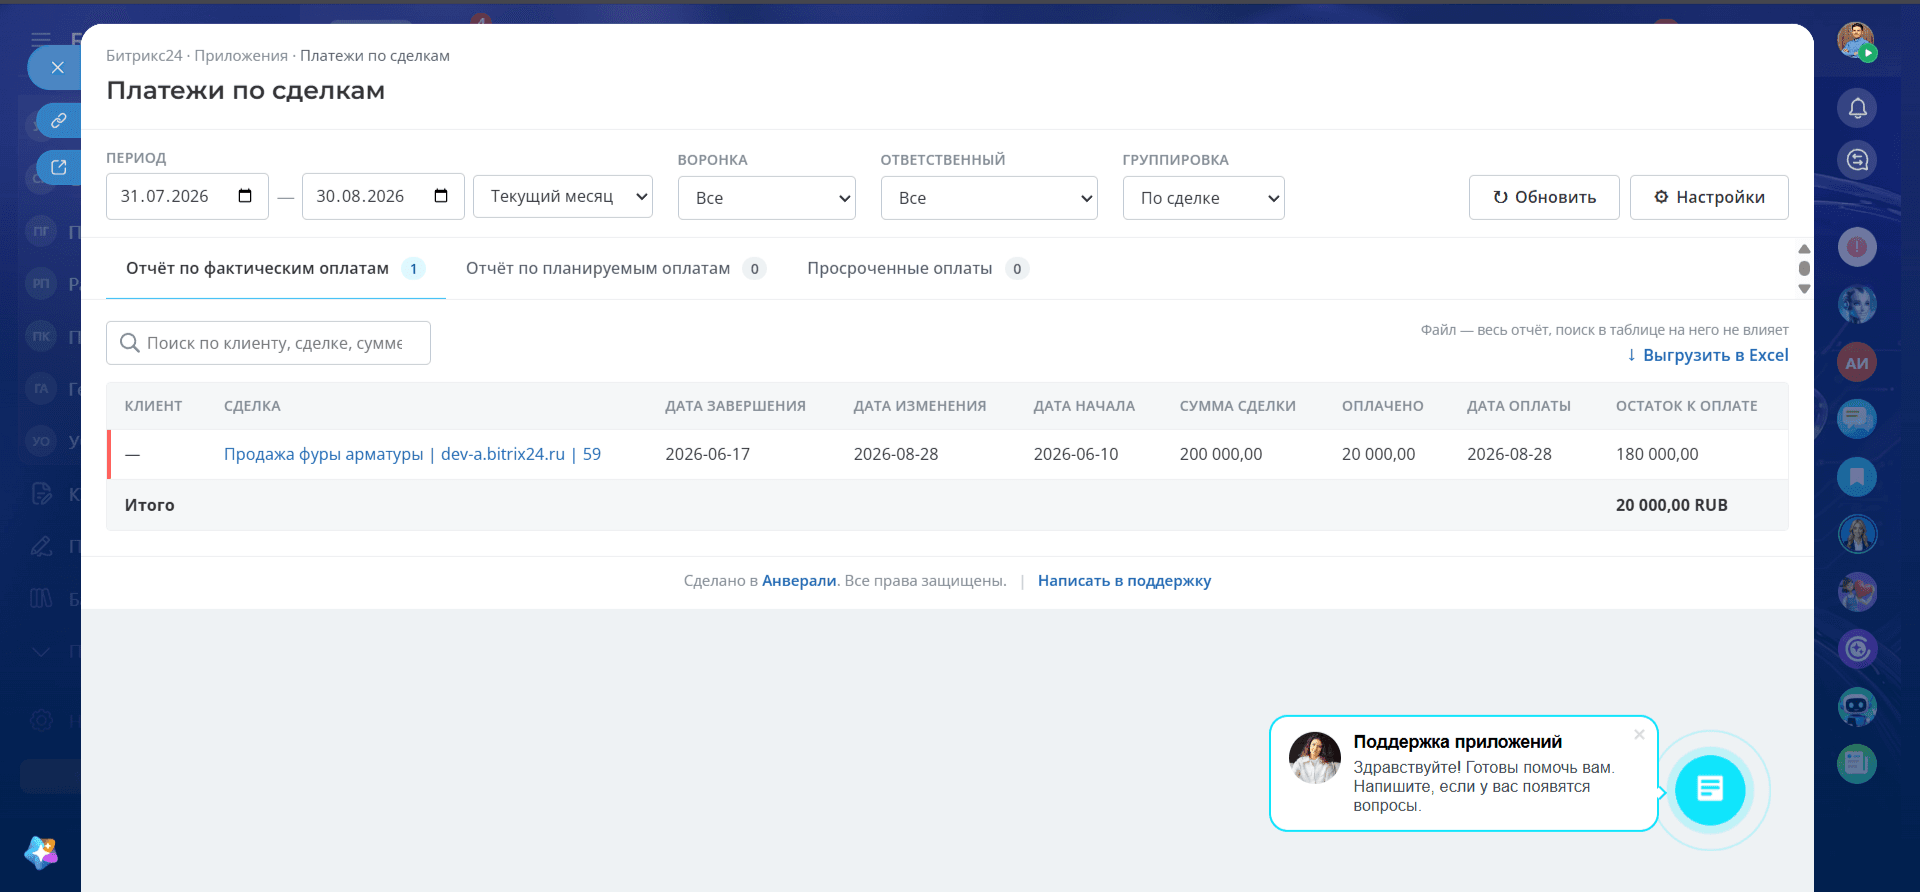Open the page in a new window
The height and width of the screenshot is (892, 1920).
click(x=59, y=167)
